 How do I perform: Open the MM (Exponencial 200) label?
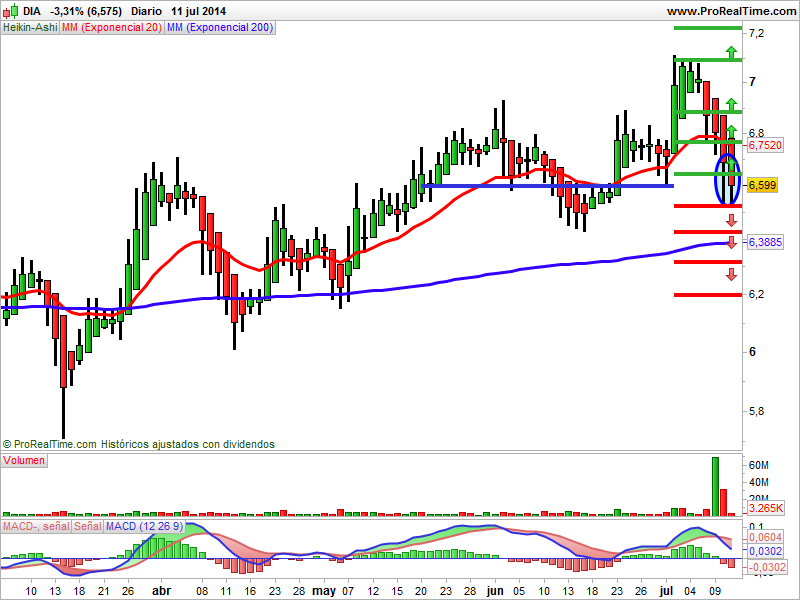point(220,28)
